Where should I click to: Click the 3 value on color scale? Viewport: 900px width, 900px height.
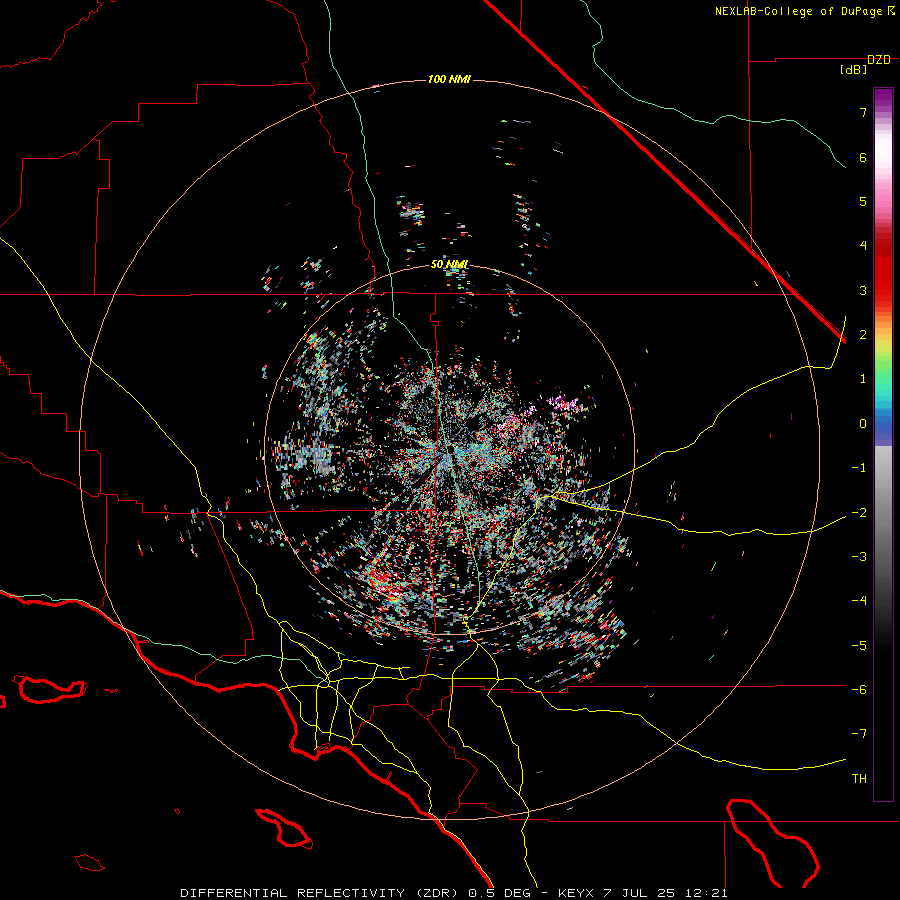point(863,290)
